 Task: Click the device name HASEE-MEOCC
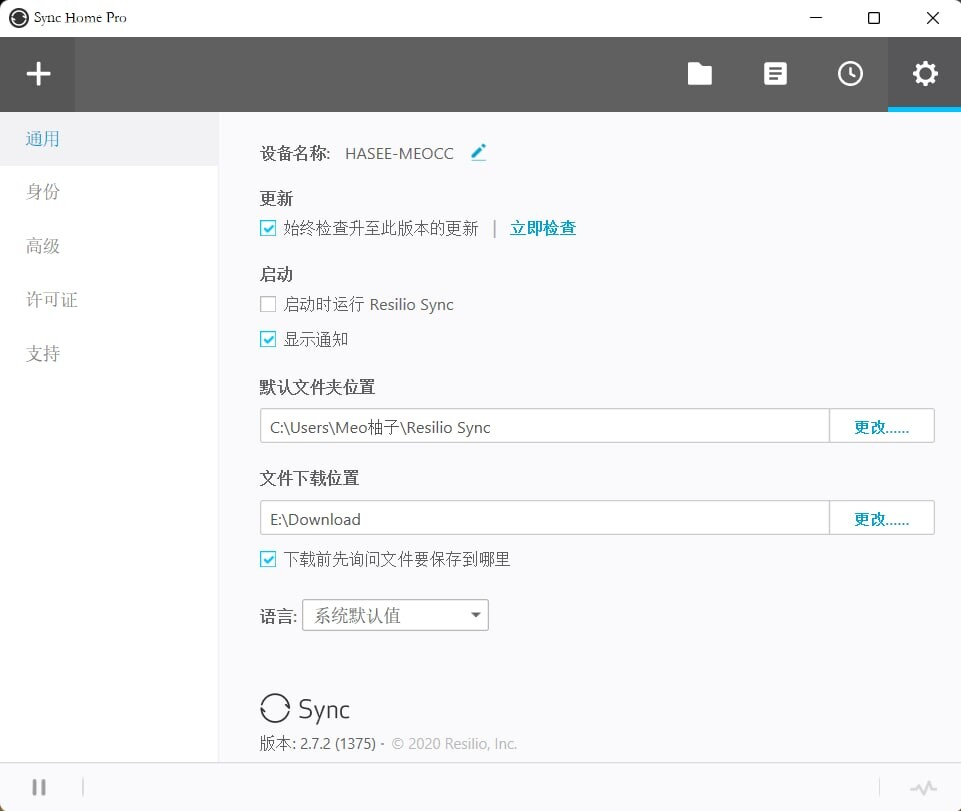tap(399, 153)
